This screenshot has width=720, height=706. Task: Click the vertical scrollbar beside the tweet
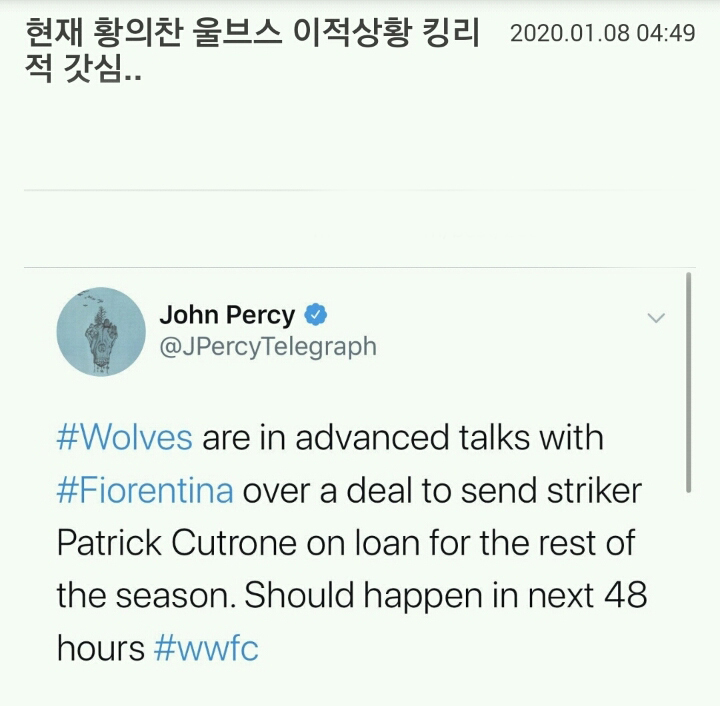pyautogui.click(x=688, y=382)
